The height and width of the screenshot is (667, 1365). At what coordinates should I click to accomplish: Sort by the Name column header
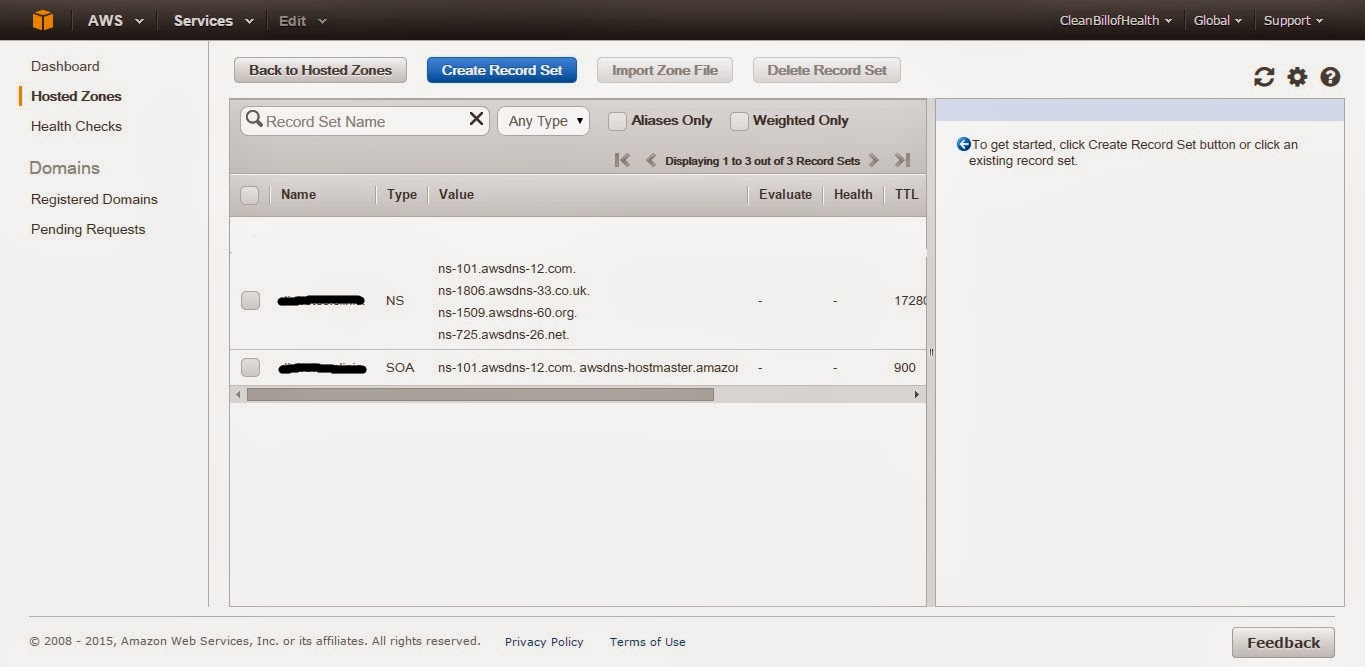pyautogui.click(x=298, y=195)
